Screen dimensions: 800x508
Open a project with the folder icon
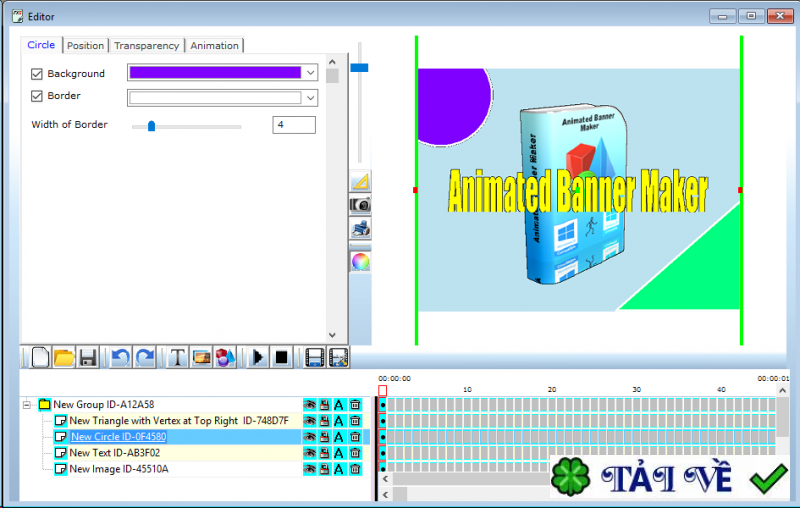click(64, 358)
